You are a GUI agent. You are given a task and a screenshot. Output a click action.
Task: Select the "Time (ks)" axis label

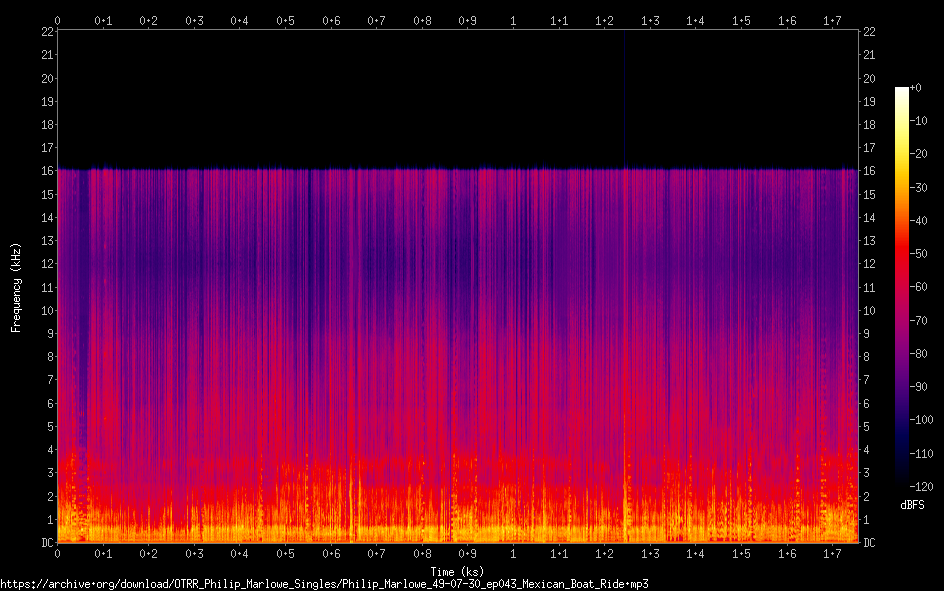[457, 571]
